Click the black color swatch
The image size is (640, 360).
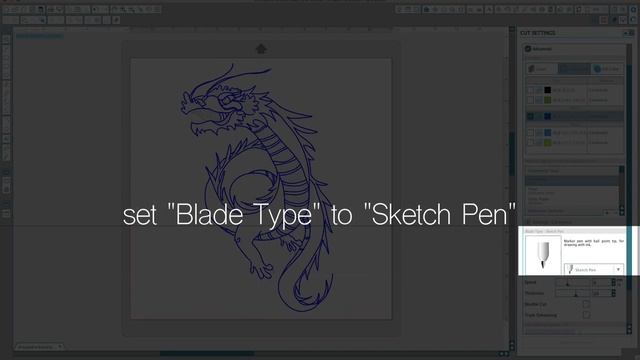tap(547, 90)
